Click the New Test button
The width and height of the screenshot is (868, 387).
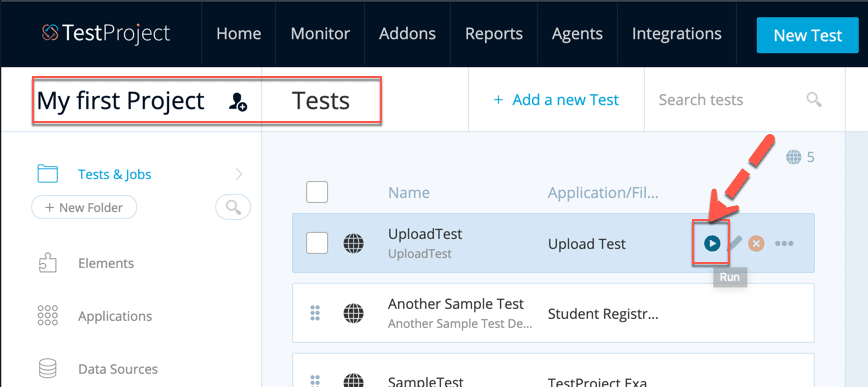pos(808,35)
